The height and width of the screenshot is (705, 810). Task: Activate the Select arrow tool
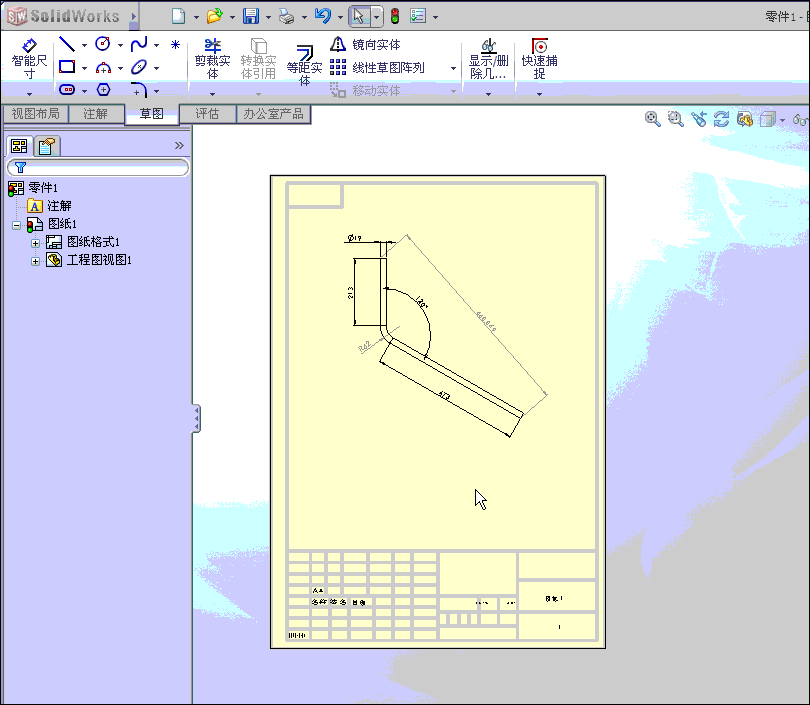click(359, 16)
